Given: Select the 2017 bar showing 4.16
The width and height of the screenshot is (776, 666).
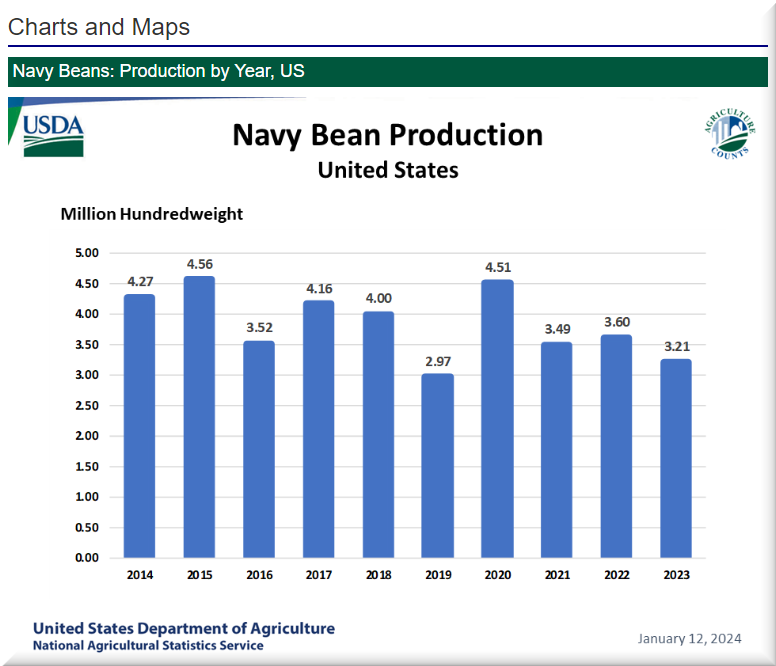Looking at the screenshot, I should (318, 428).
